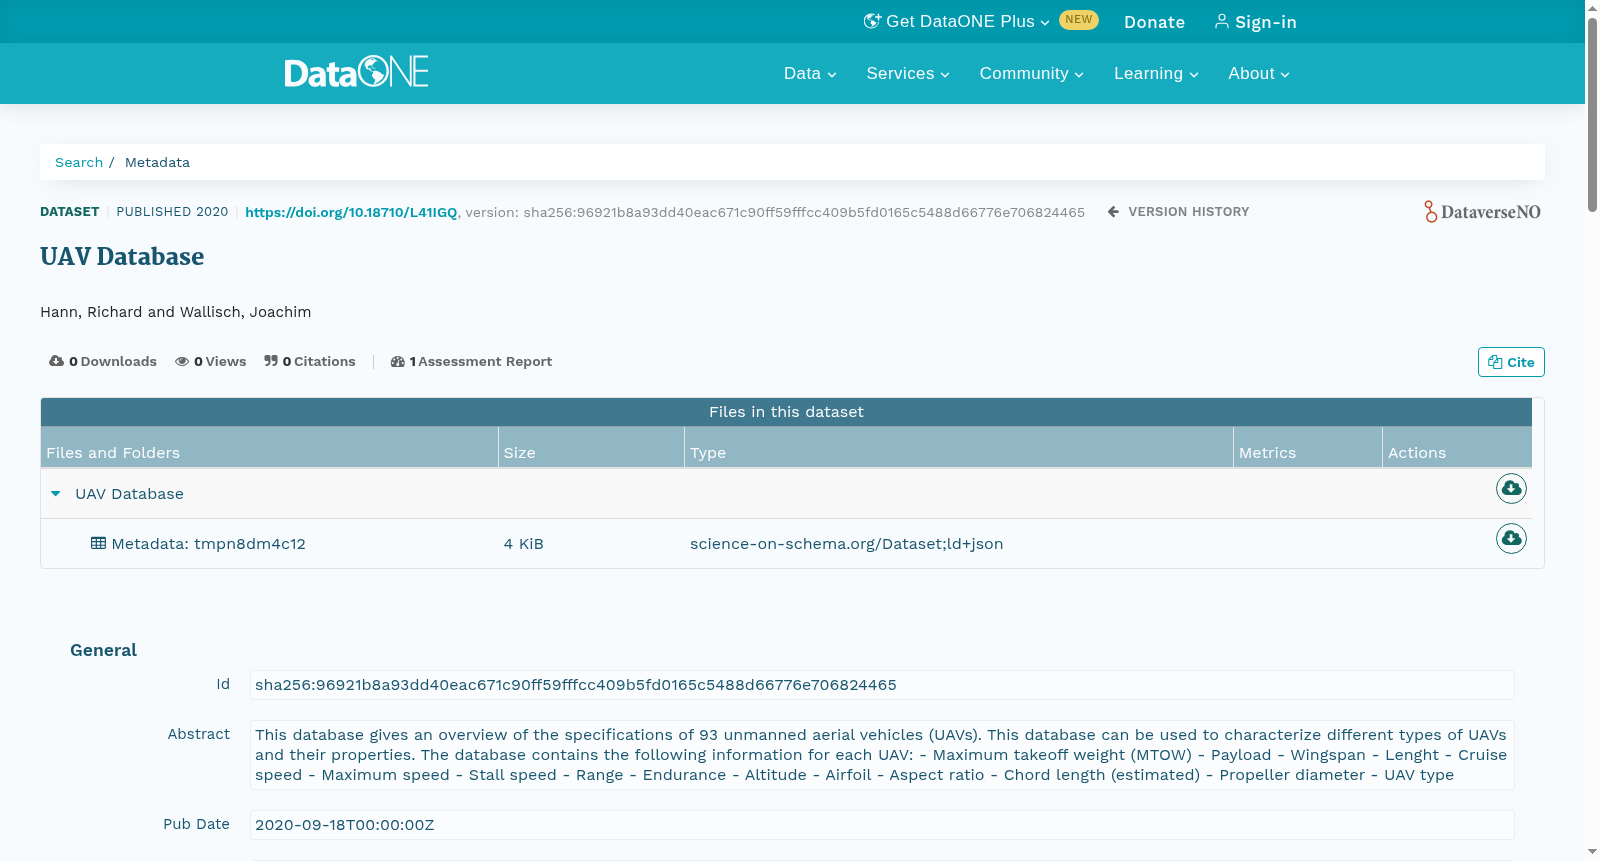
Task: Click the NEW badge
Action: point(1079,20)
